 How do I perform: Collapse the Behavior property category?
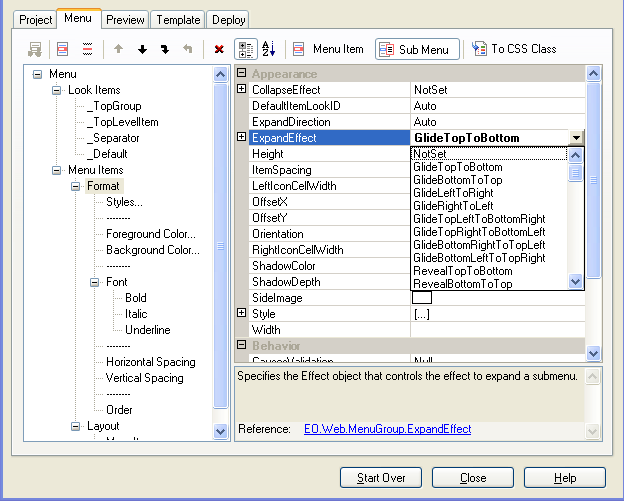(x=242, y=345)
